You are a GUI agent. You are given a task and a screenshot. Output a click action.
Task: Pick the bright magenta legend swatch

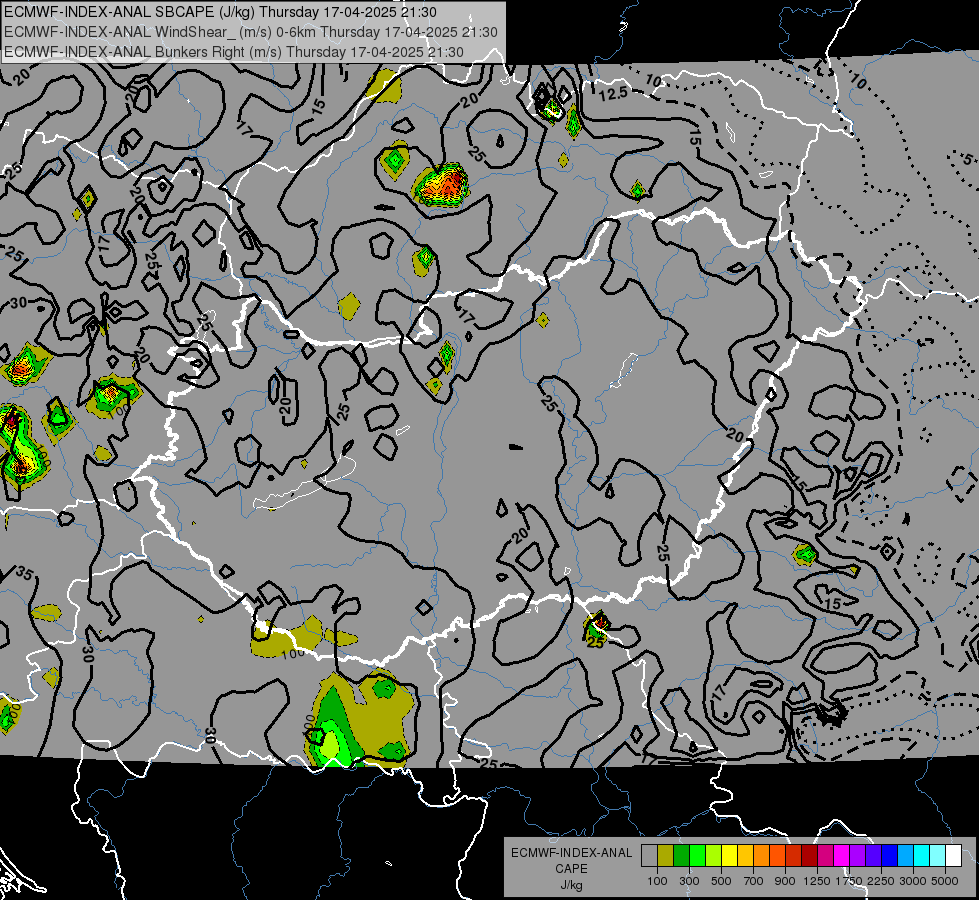pos(841,855)
